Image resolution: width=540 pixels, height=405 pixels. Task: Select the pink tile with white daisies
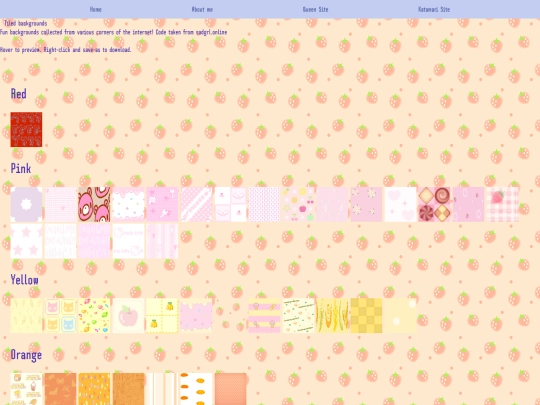coord(366,205)
